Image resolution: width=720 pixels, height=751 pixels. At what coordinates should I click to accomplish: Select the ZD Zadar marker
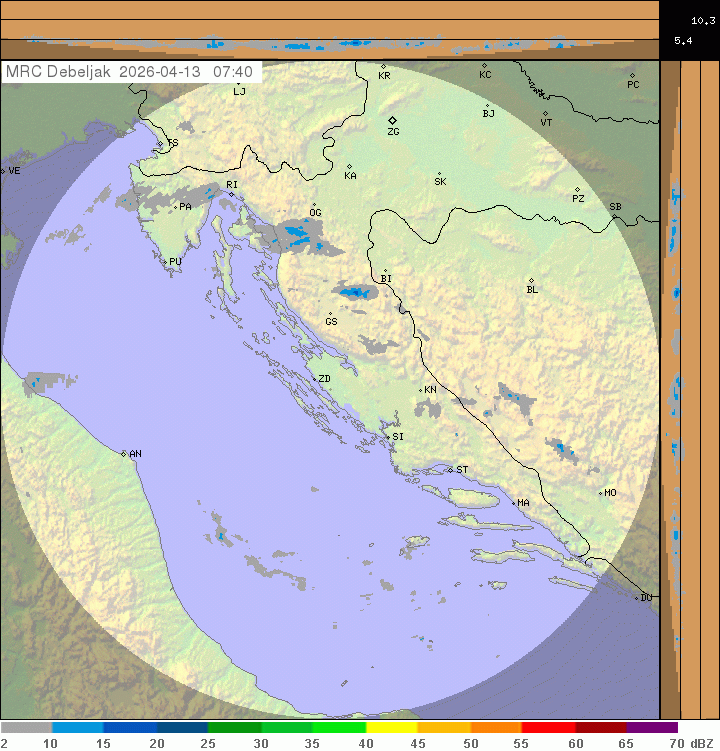click(x=314, y=379)
